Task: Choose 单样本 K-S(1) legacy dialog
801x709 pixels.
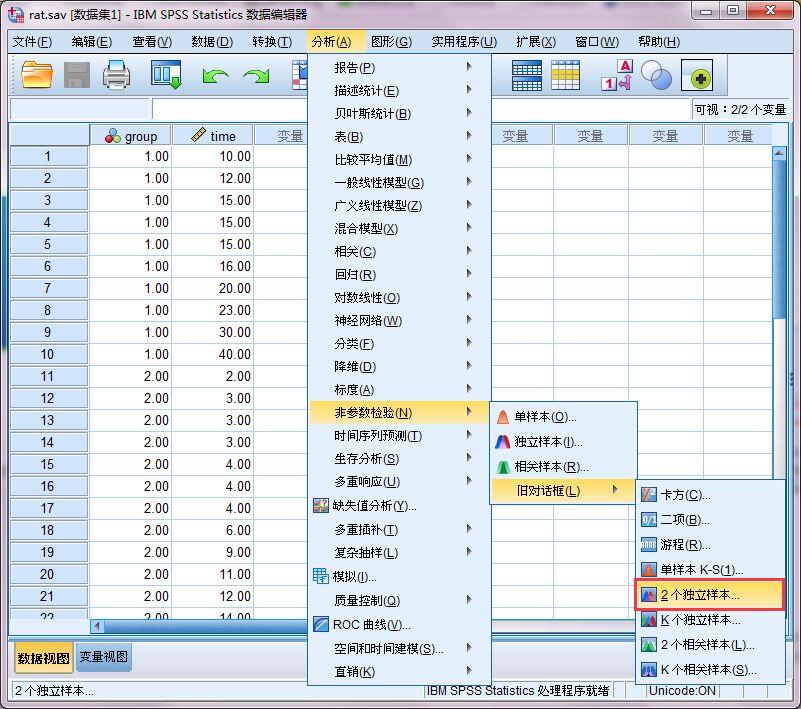Action: [x=710, y=570]
